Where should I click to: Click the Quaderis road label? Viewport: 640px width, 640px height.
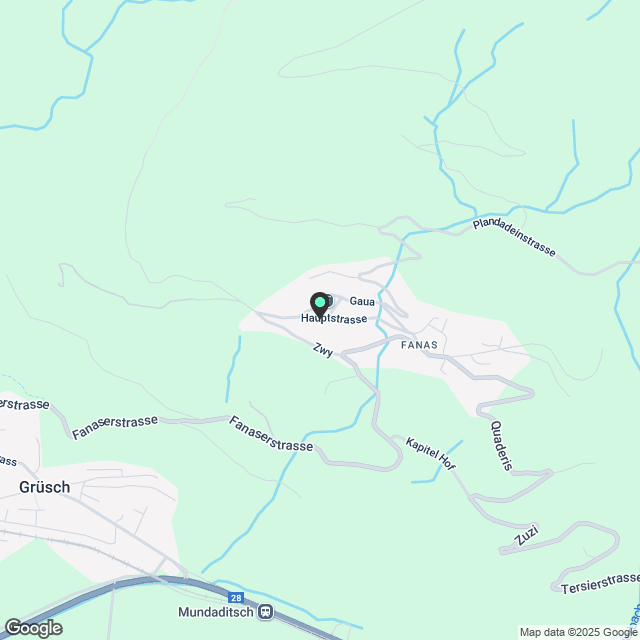502,445
